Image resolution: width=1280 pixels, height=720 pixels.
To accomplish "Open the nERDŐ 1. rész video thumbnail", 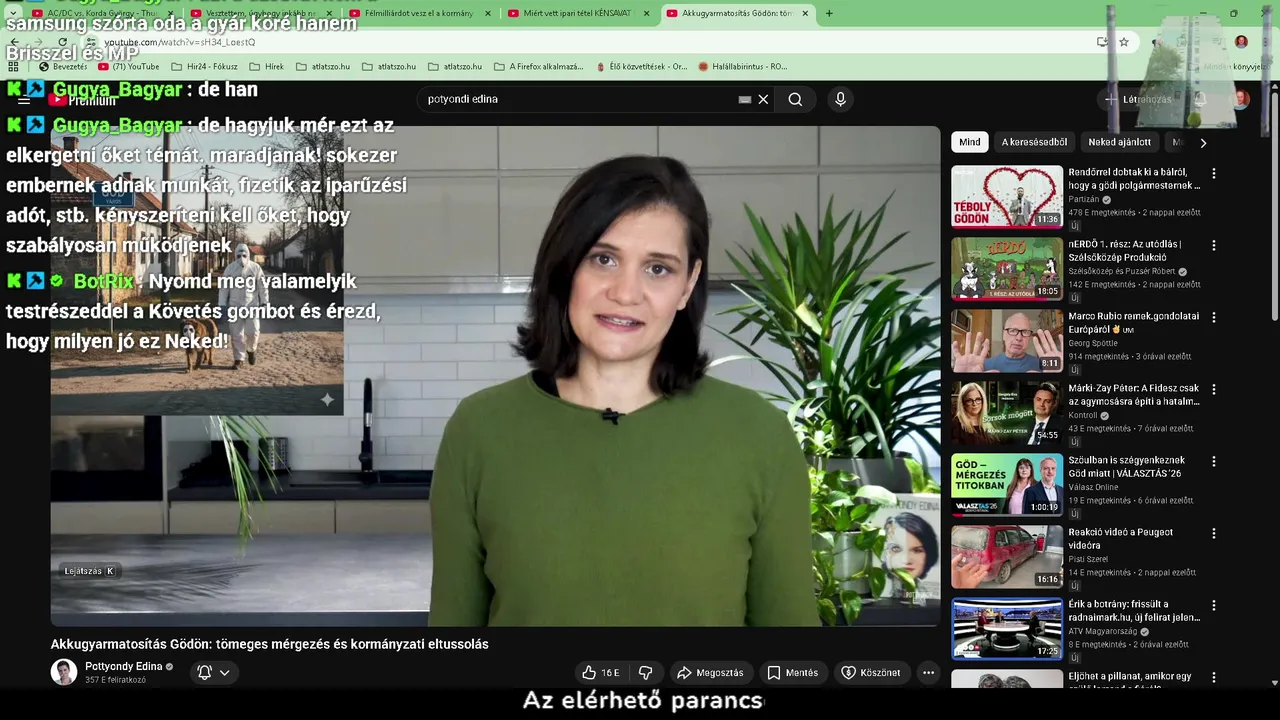I will [x=1007, y=268].
